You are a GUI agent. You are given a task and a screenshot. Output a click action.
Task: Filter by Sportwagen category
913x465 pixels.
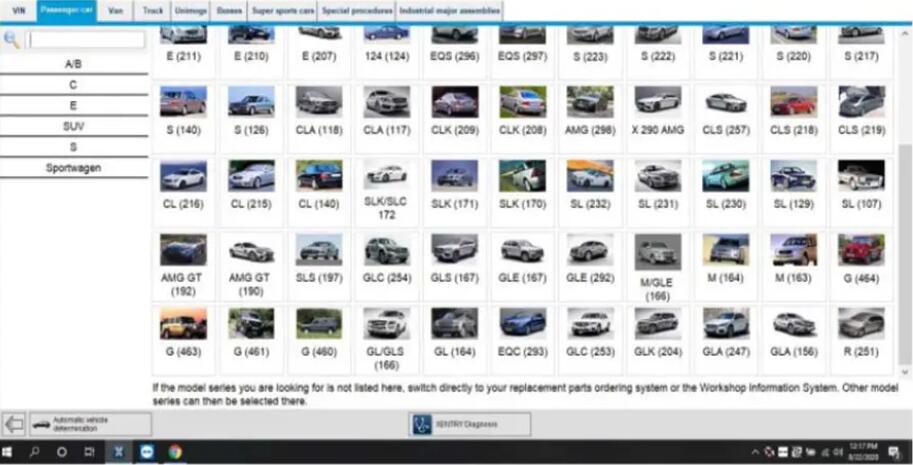tap(73, 168)
